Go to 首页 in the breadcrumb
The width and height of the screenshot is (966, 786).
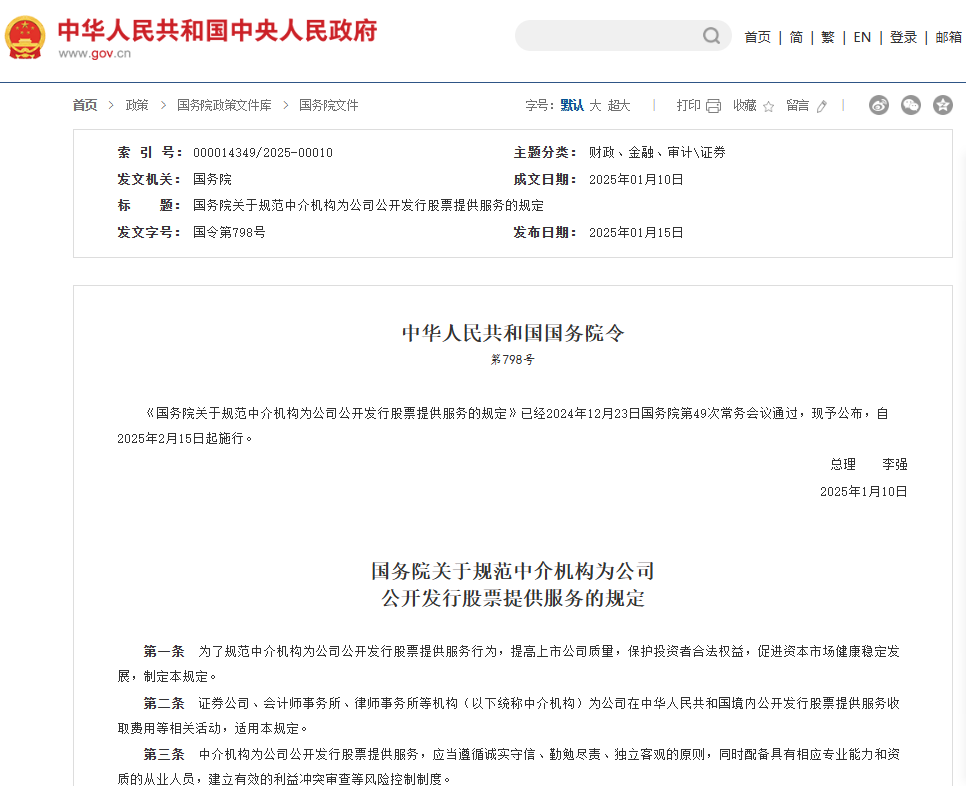pos(85,105)
